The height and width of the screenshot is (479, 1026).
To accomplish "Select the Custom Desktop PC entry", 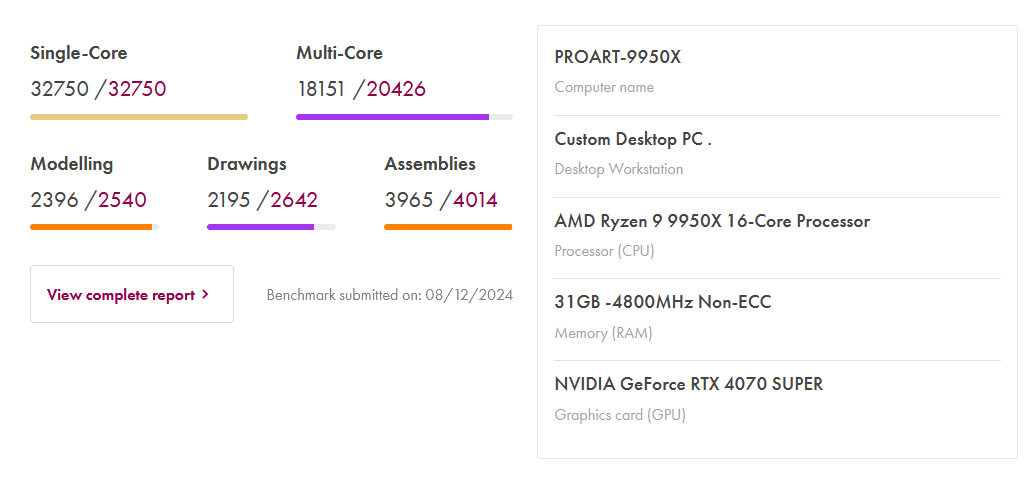I will pos(633,139).
